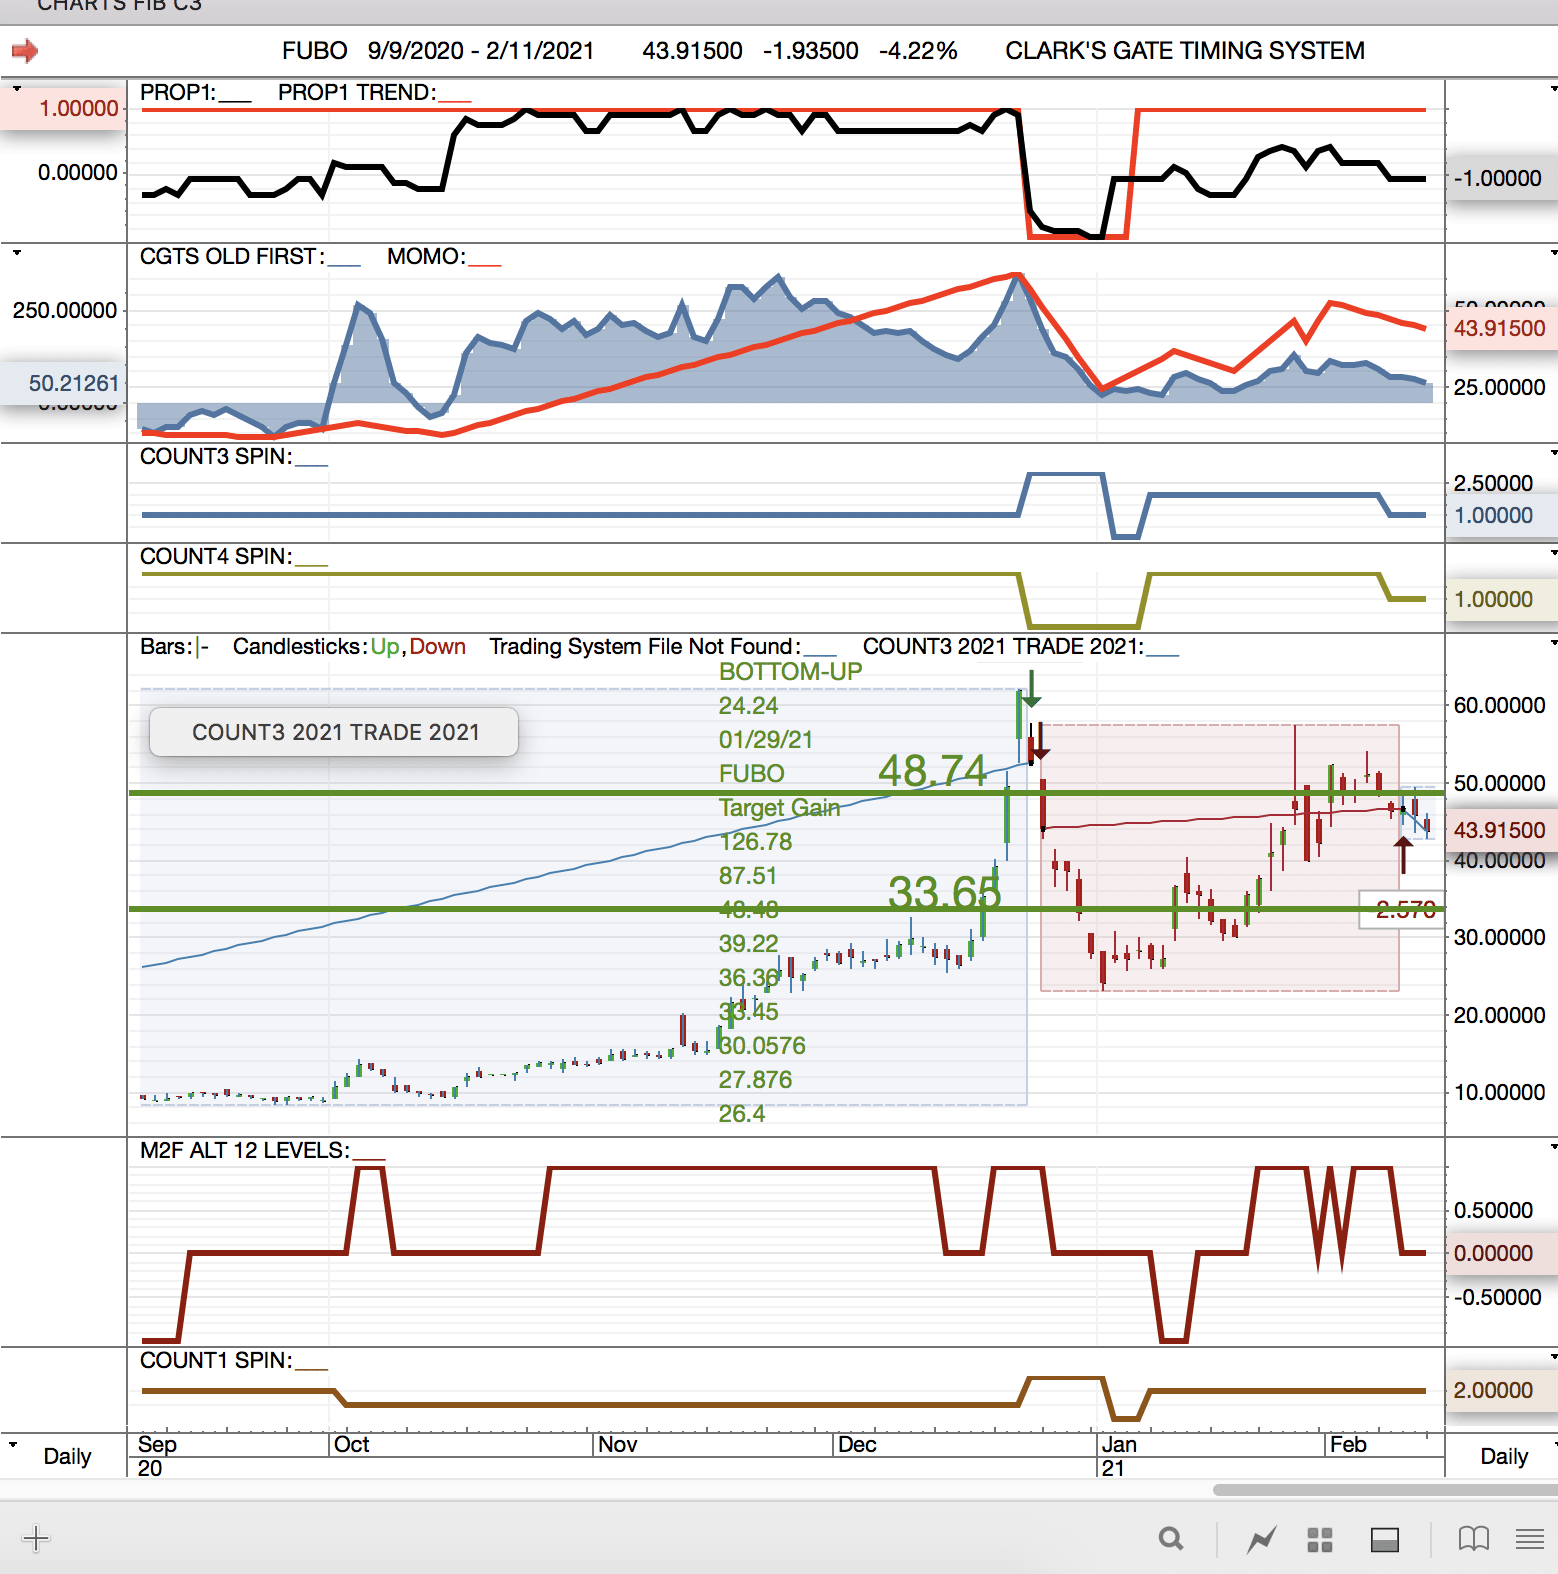Click the 1.00000 PROP1 left axis value
This screenshot has width=1558, height=1574.
pos(78,108)
